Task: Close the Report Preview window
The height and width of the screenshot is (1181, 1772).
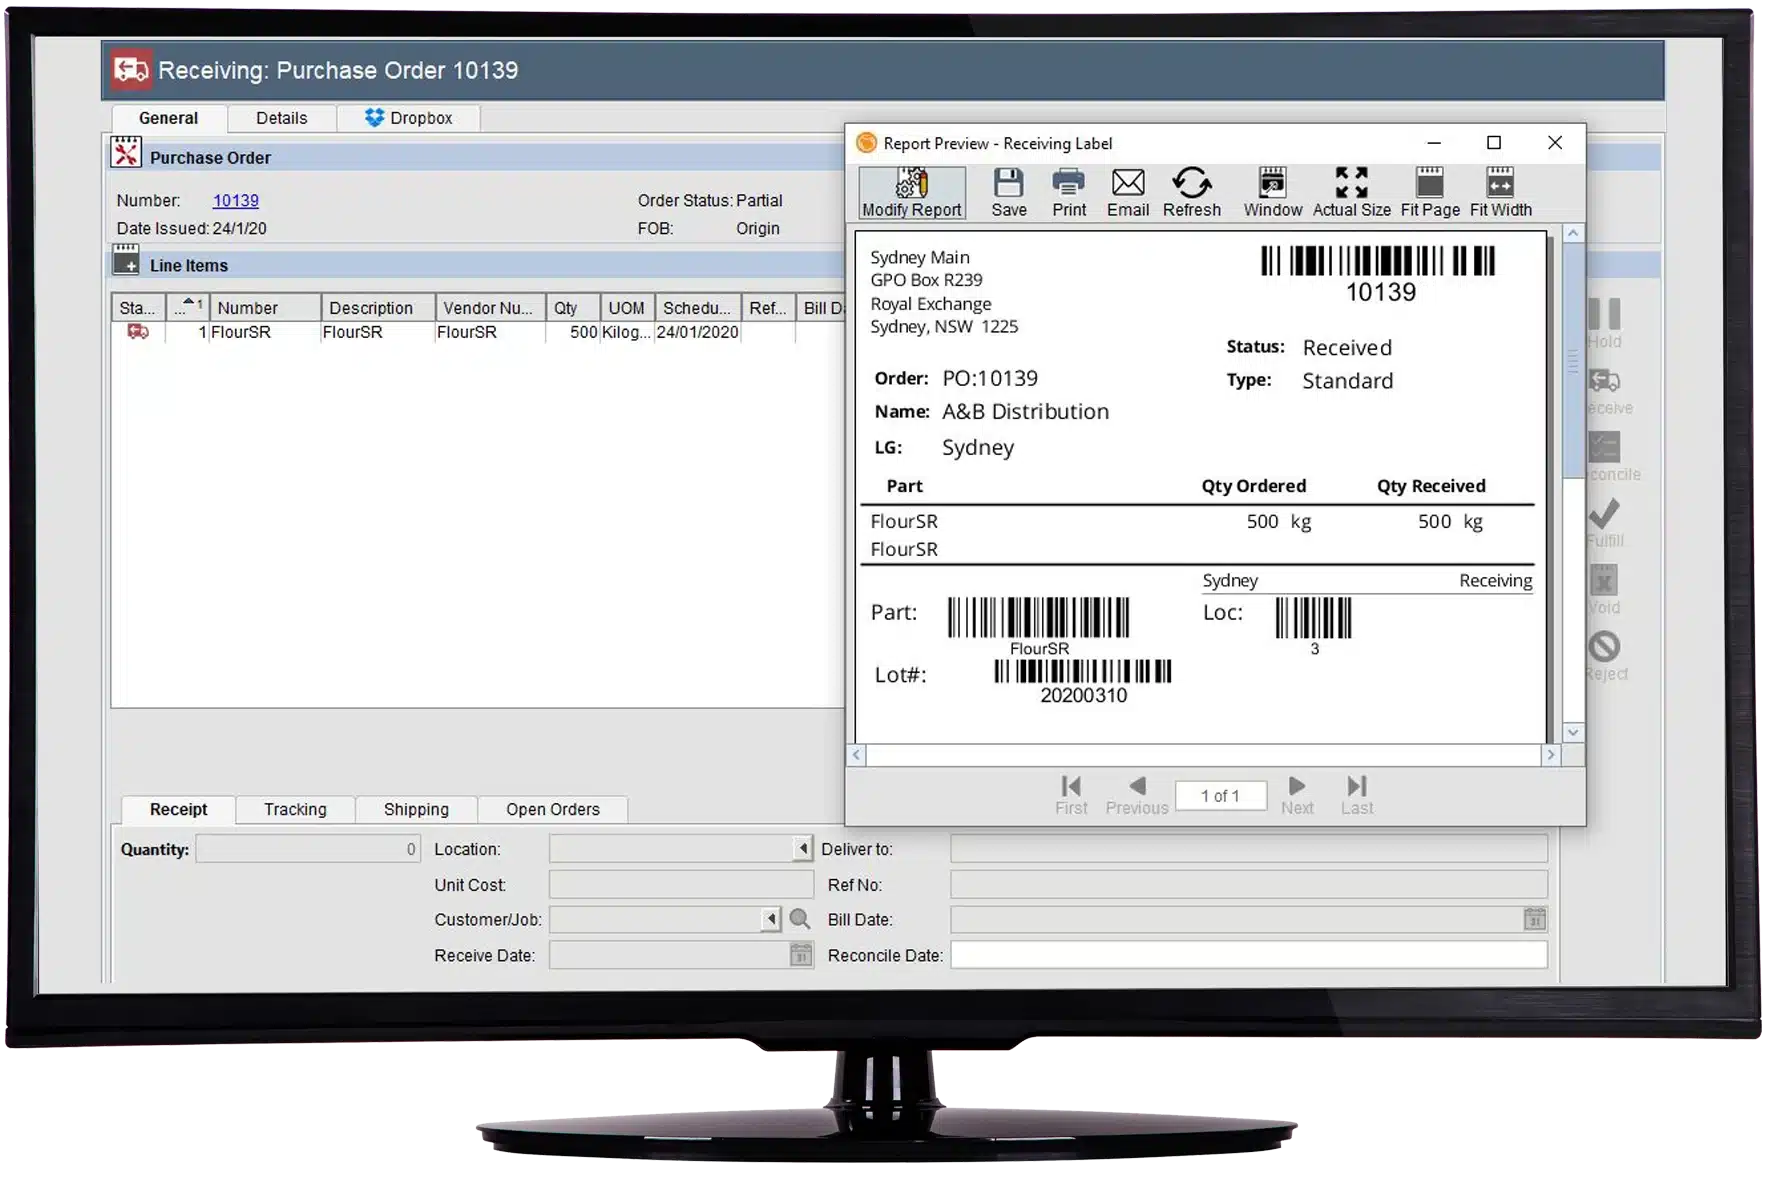Action: tap(1554, 143)
